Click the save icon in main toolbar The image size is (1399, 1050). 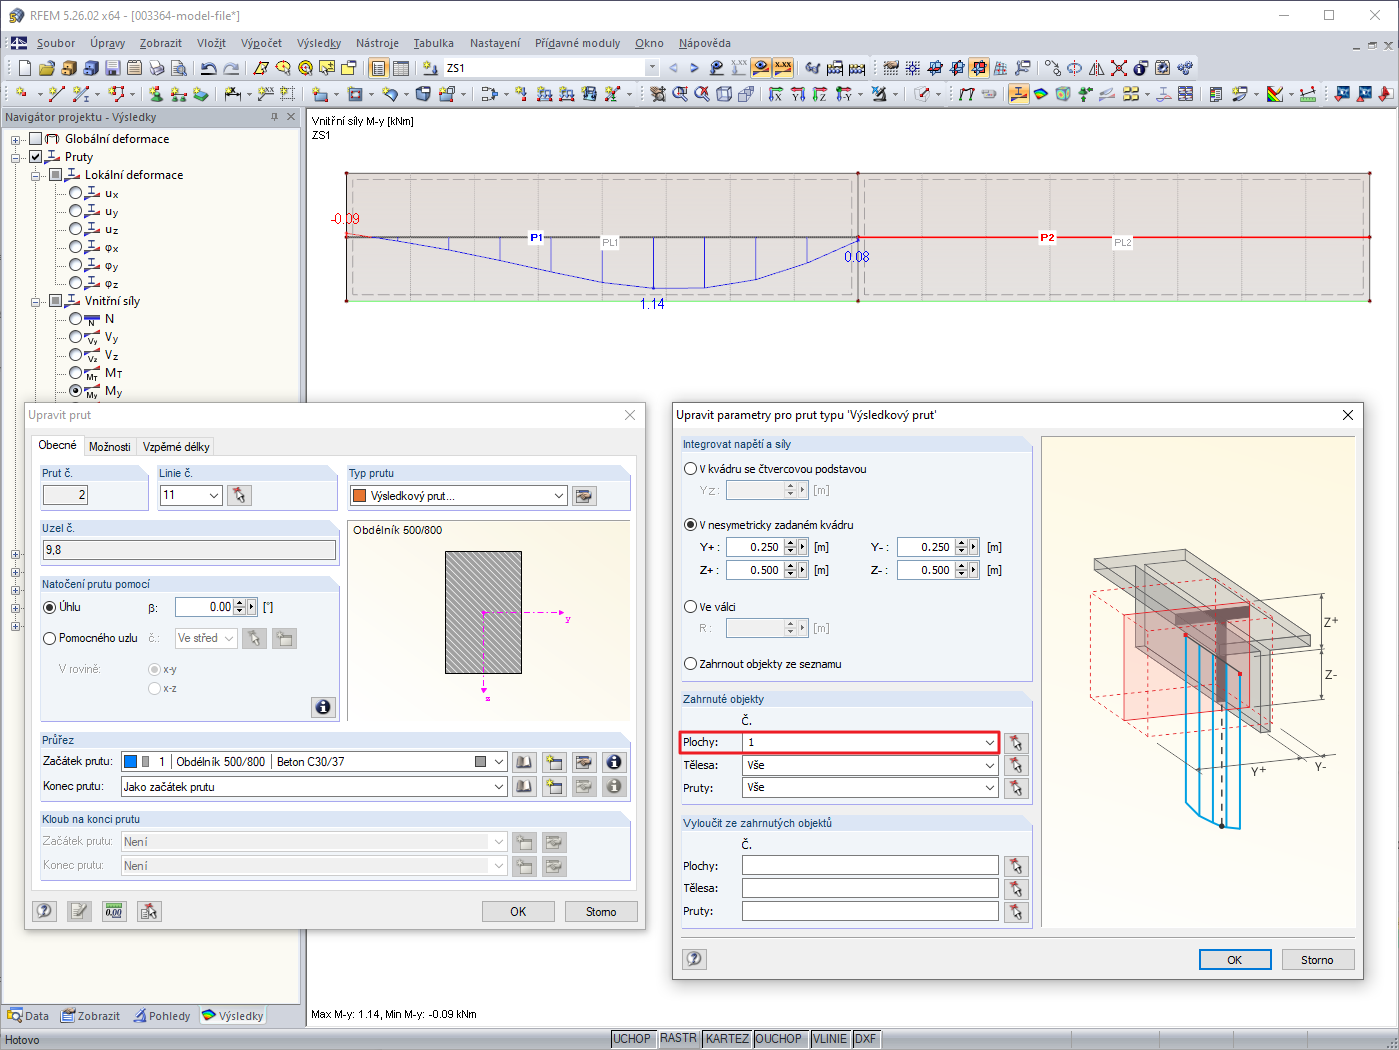tap(112, 68)
